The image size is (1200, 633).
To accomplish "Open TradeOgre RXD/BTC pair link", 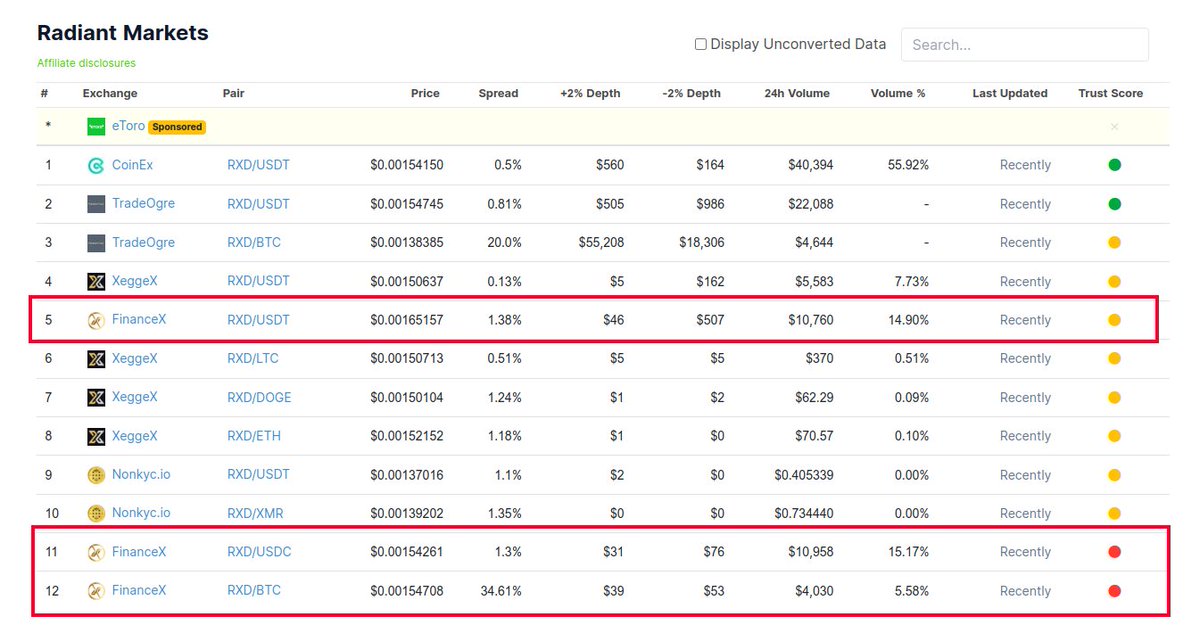I will (253, 243).
